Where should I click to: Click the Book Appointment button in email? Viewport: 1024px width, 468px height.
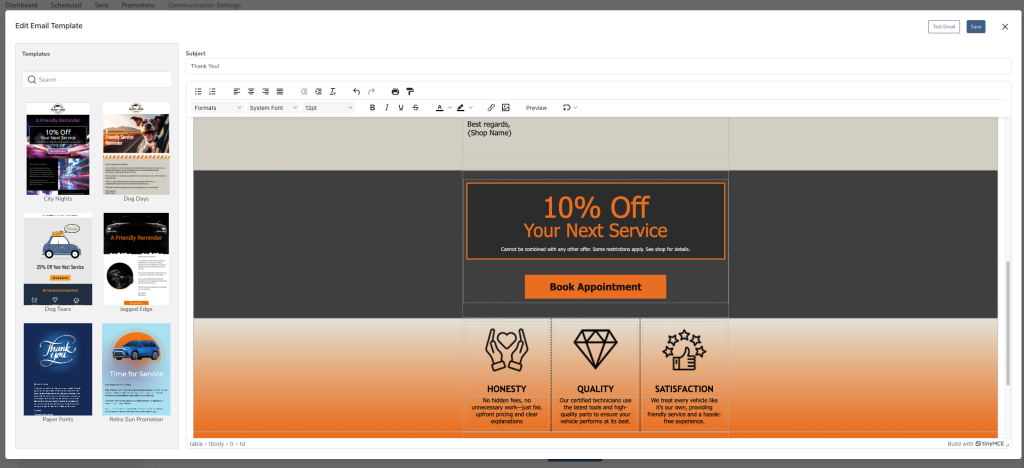[595, 287]
